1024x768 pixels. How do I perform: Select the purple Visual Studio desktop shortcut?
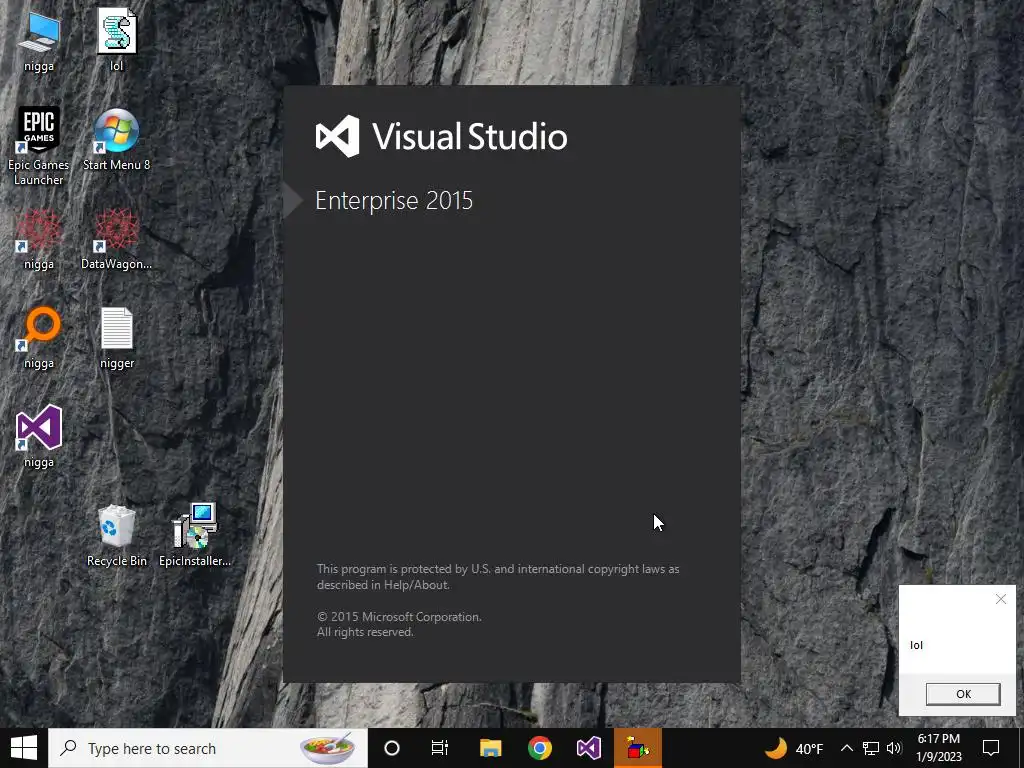(39, 436)
